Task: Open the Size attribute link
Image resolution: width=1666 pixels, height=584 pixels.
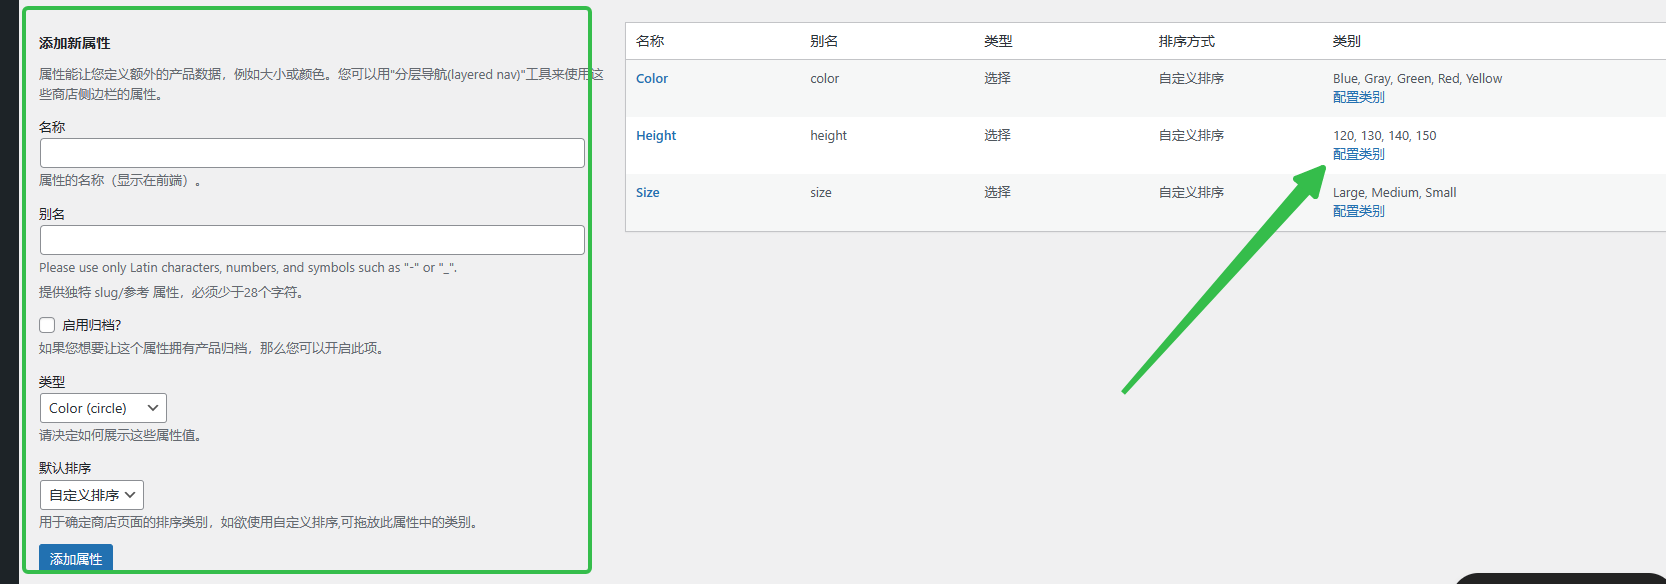Action: click(x=648, y=193)
